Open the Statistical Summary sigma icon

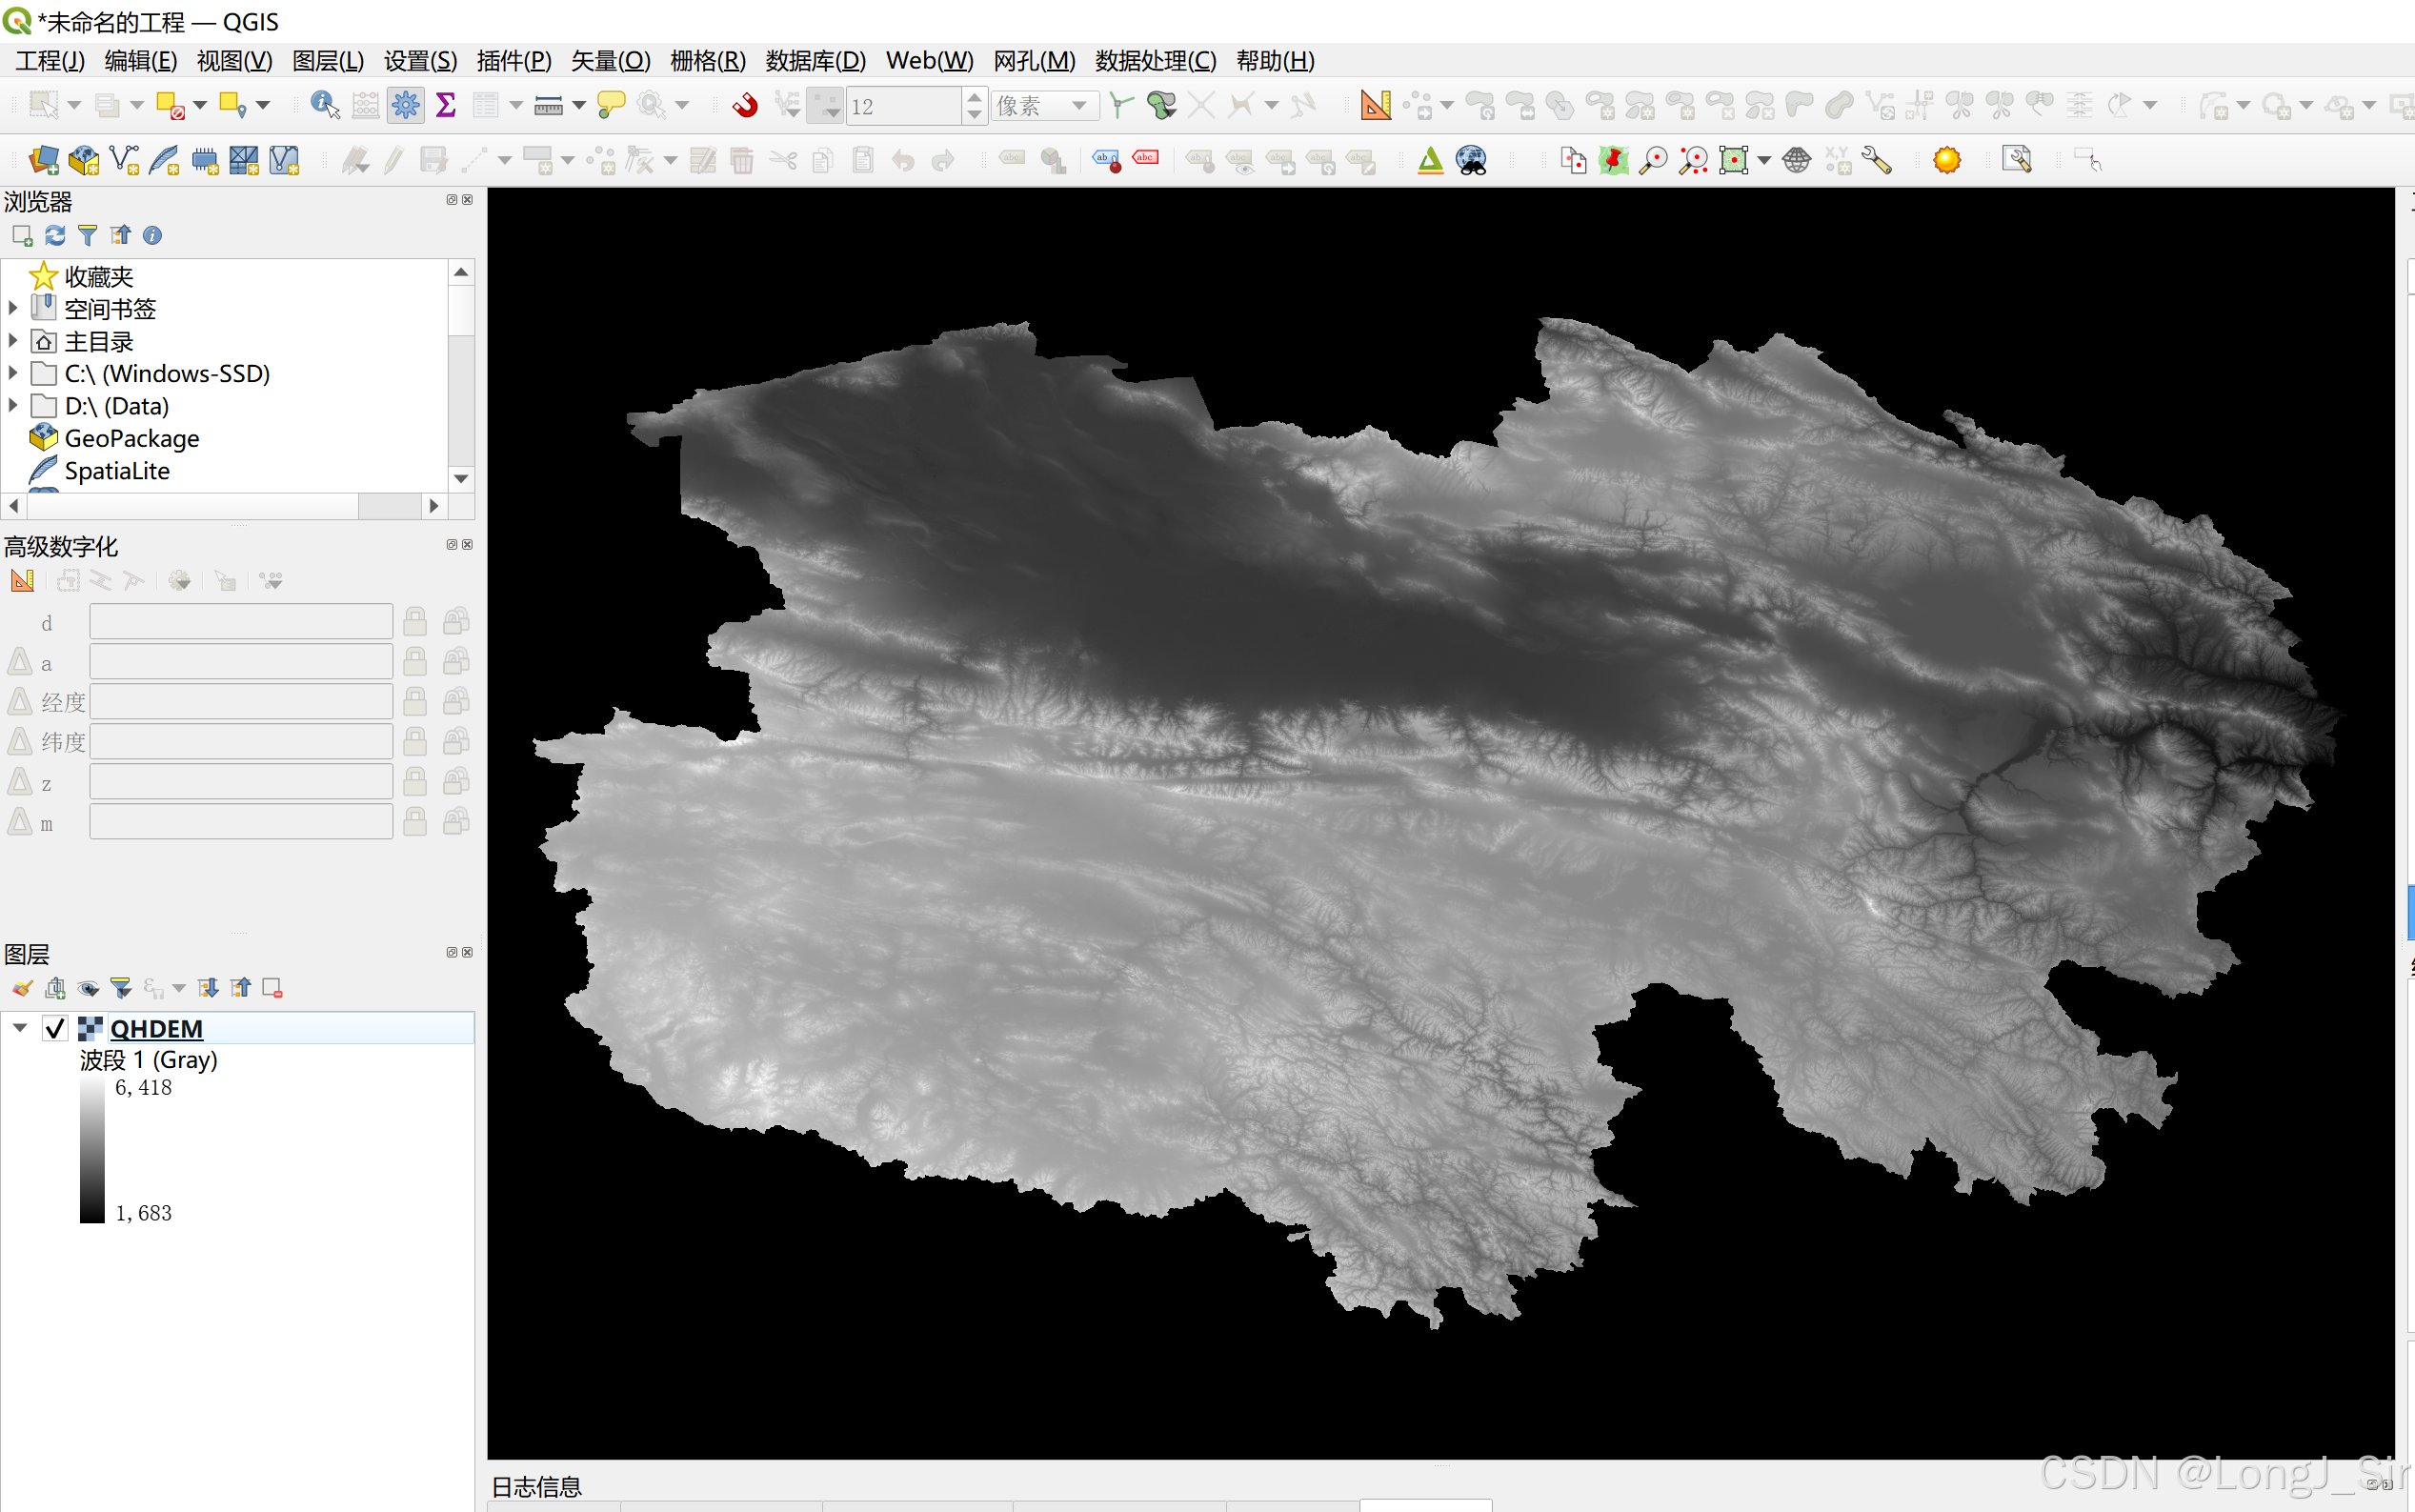[x=446, y=104]
